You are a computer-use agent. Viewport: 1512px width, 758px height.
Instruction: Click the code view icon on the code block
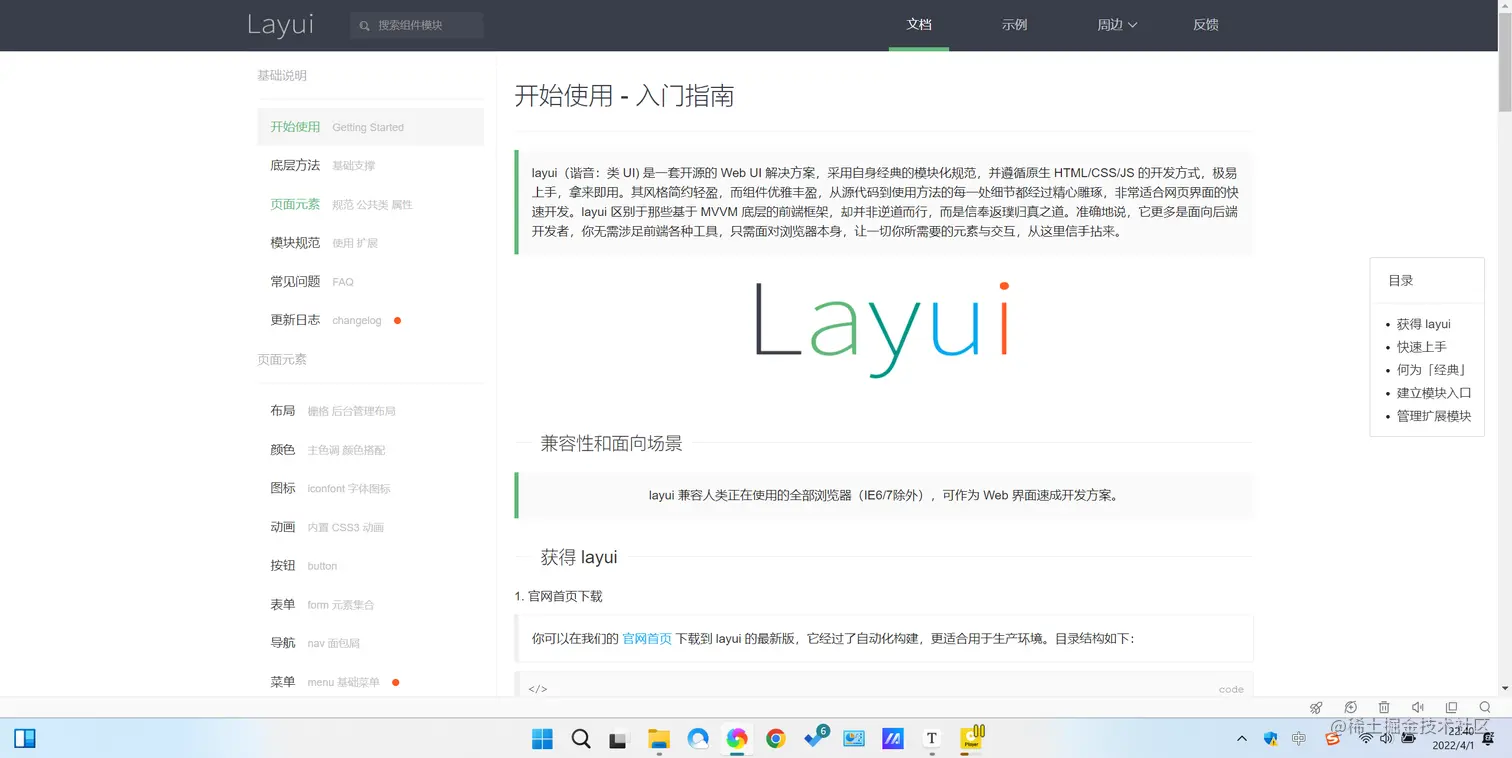[537, 689]
